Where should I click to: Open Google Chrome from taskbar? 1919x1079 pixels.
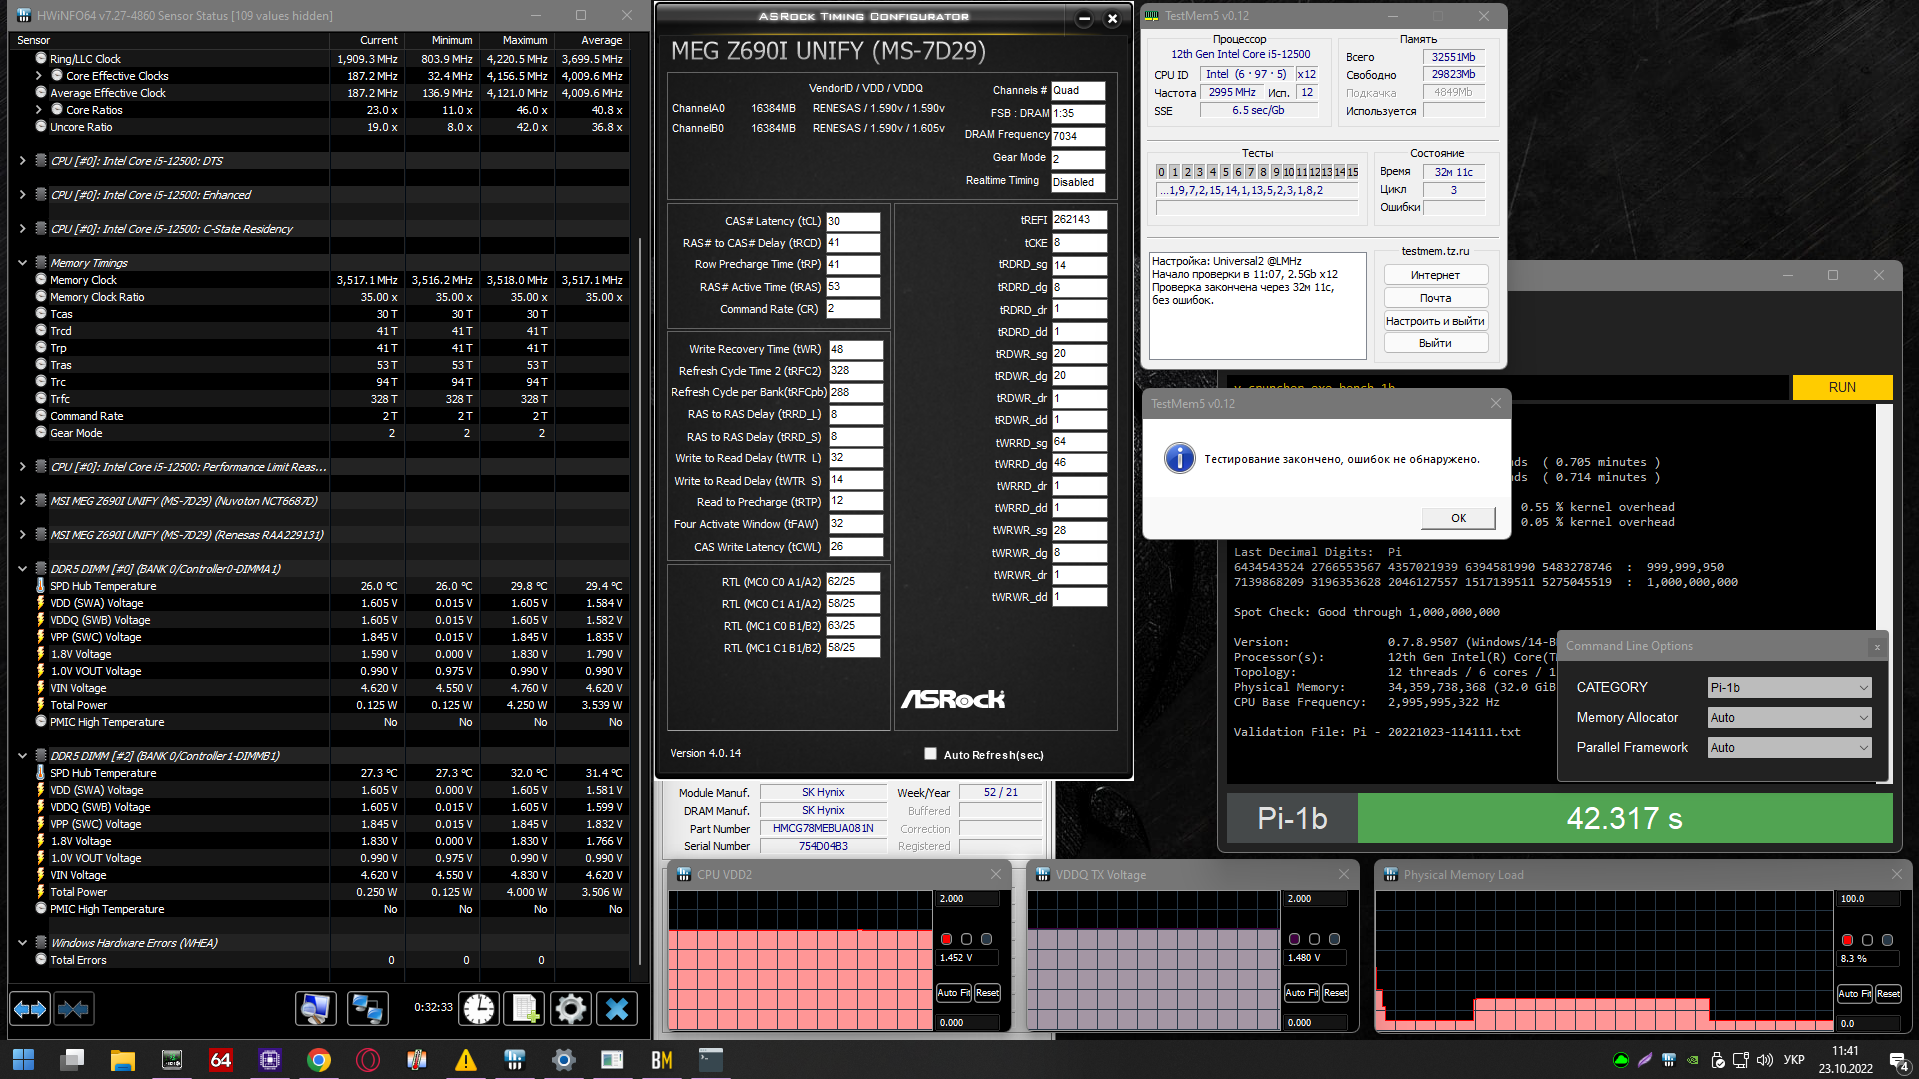[x=319, y=1060]
